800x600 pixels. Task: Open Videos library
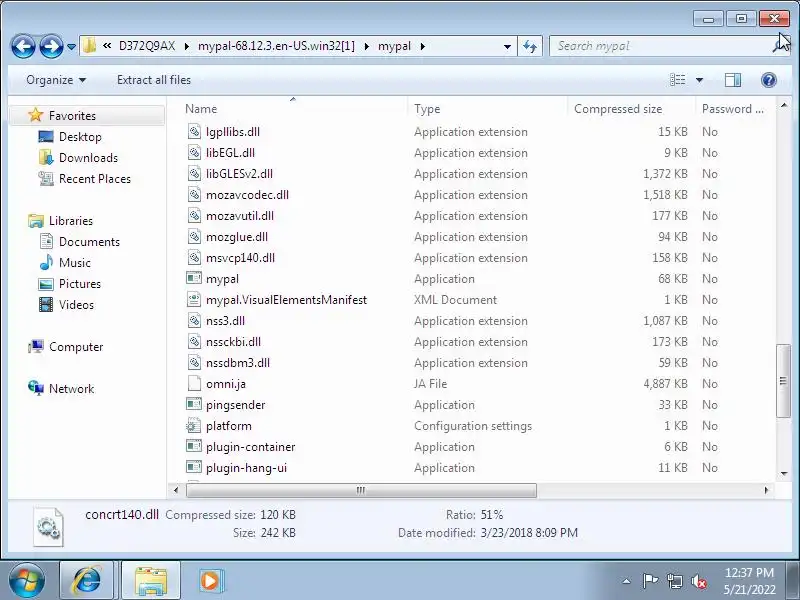pos(76,304)
